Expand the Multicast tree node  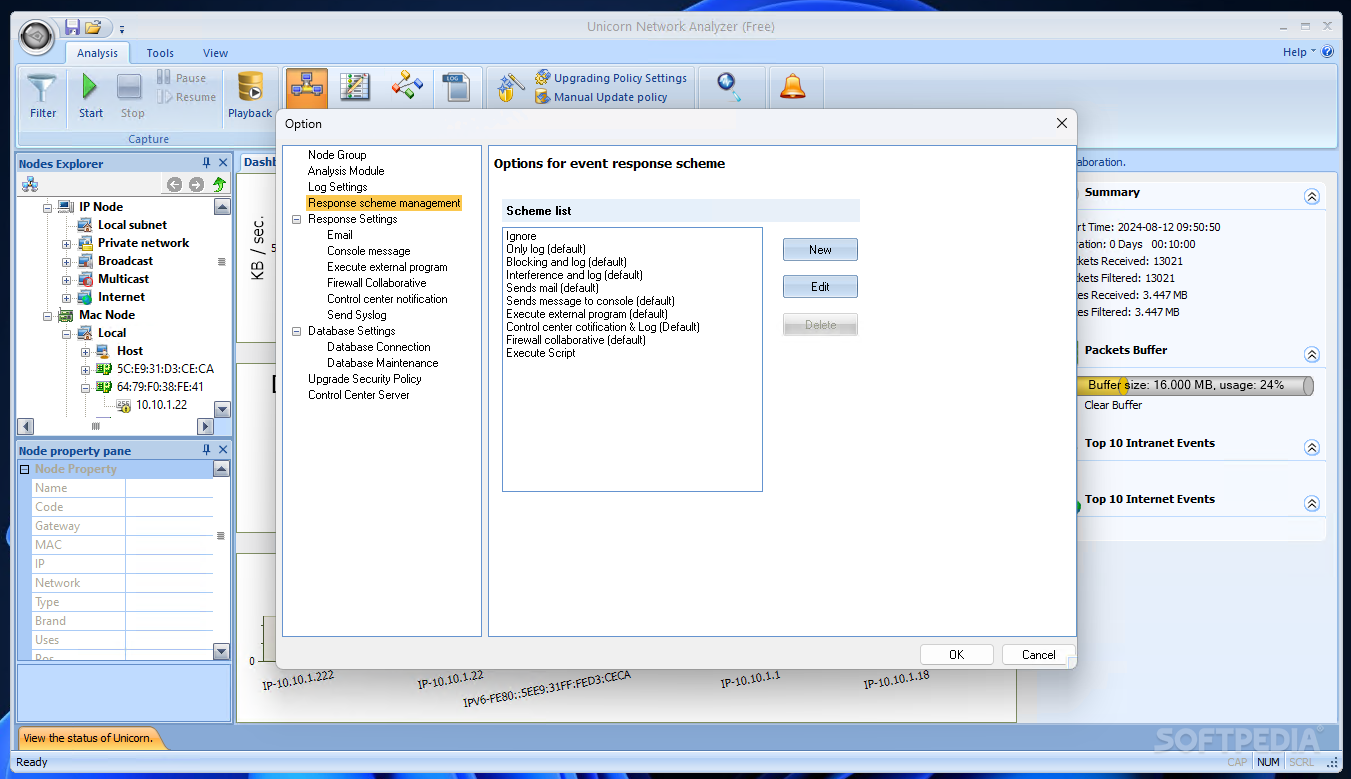click(x=66, y=279)
